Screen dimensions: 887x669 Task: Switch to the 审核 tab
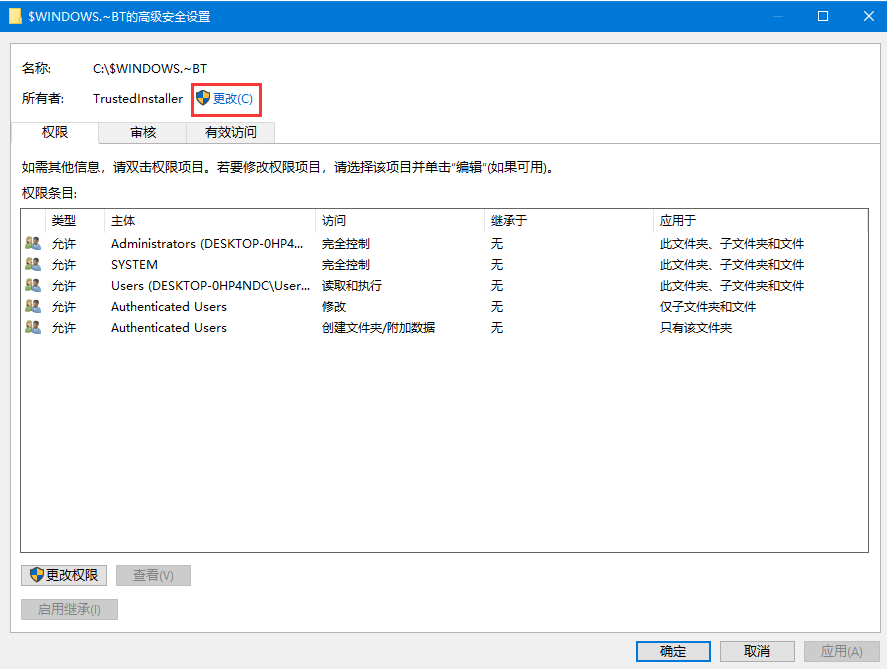pyautogui.click(x=142, y=132)
